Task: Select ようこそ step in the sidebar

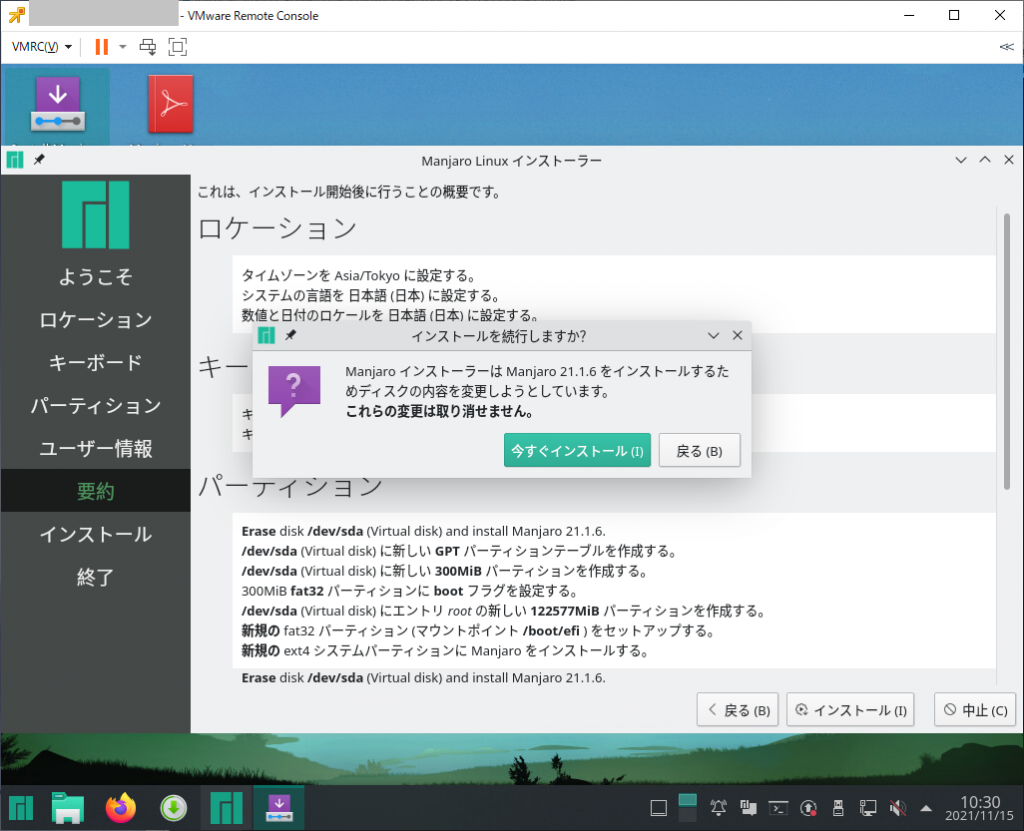Action: (x=95, y=276)
